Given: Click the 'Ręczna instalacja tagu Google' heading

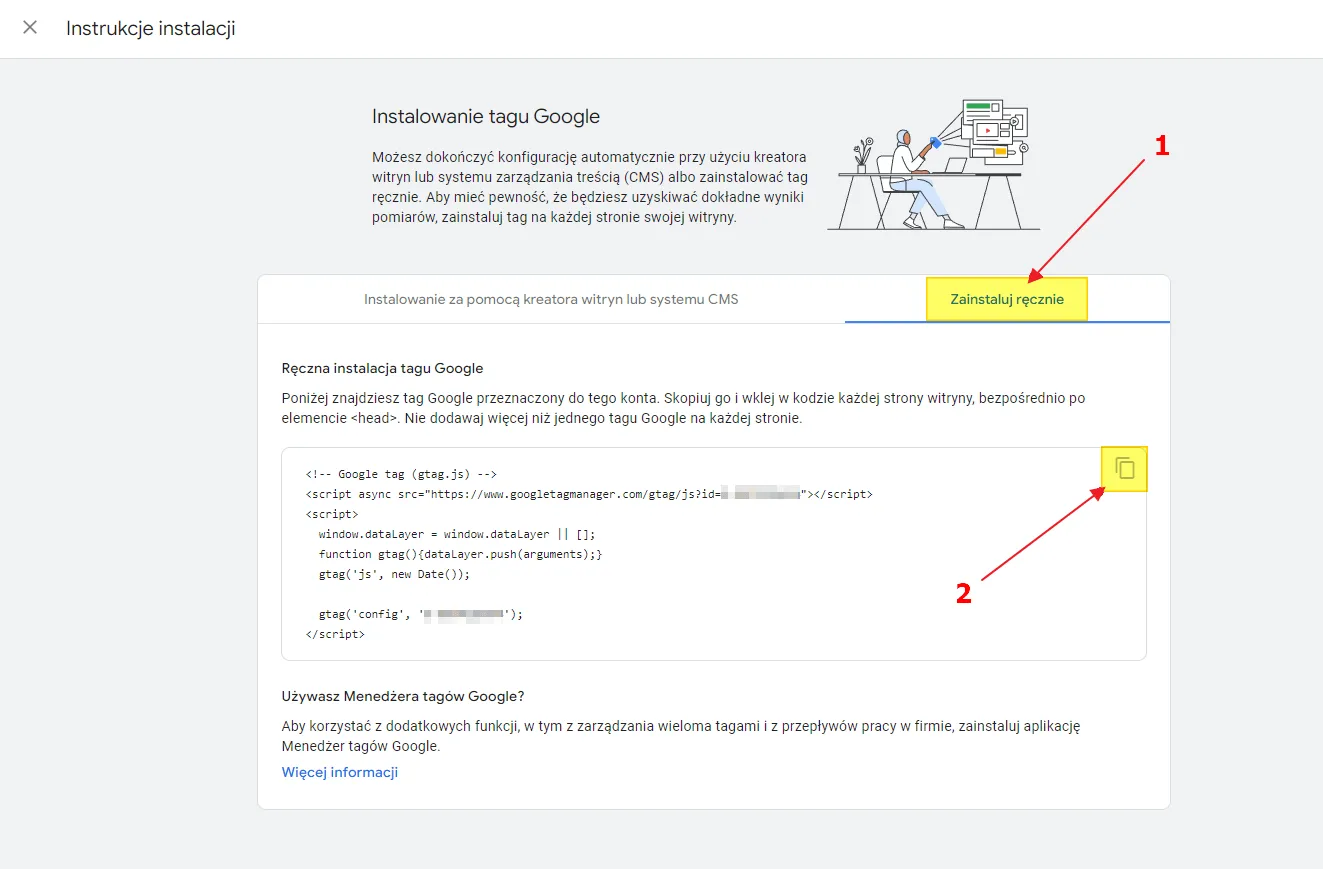Looking at the screenshot, I should [x=383, y=368].
